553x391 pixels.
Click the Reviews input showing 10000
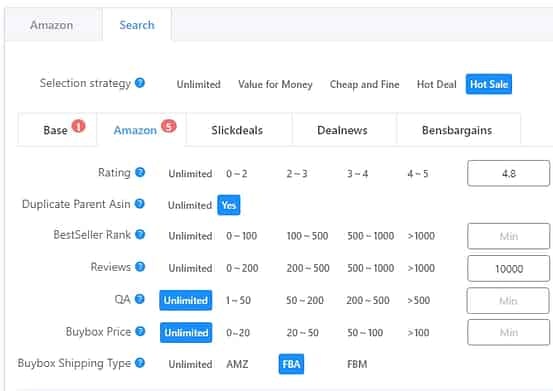click(509, 269)
